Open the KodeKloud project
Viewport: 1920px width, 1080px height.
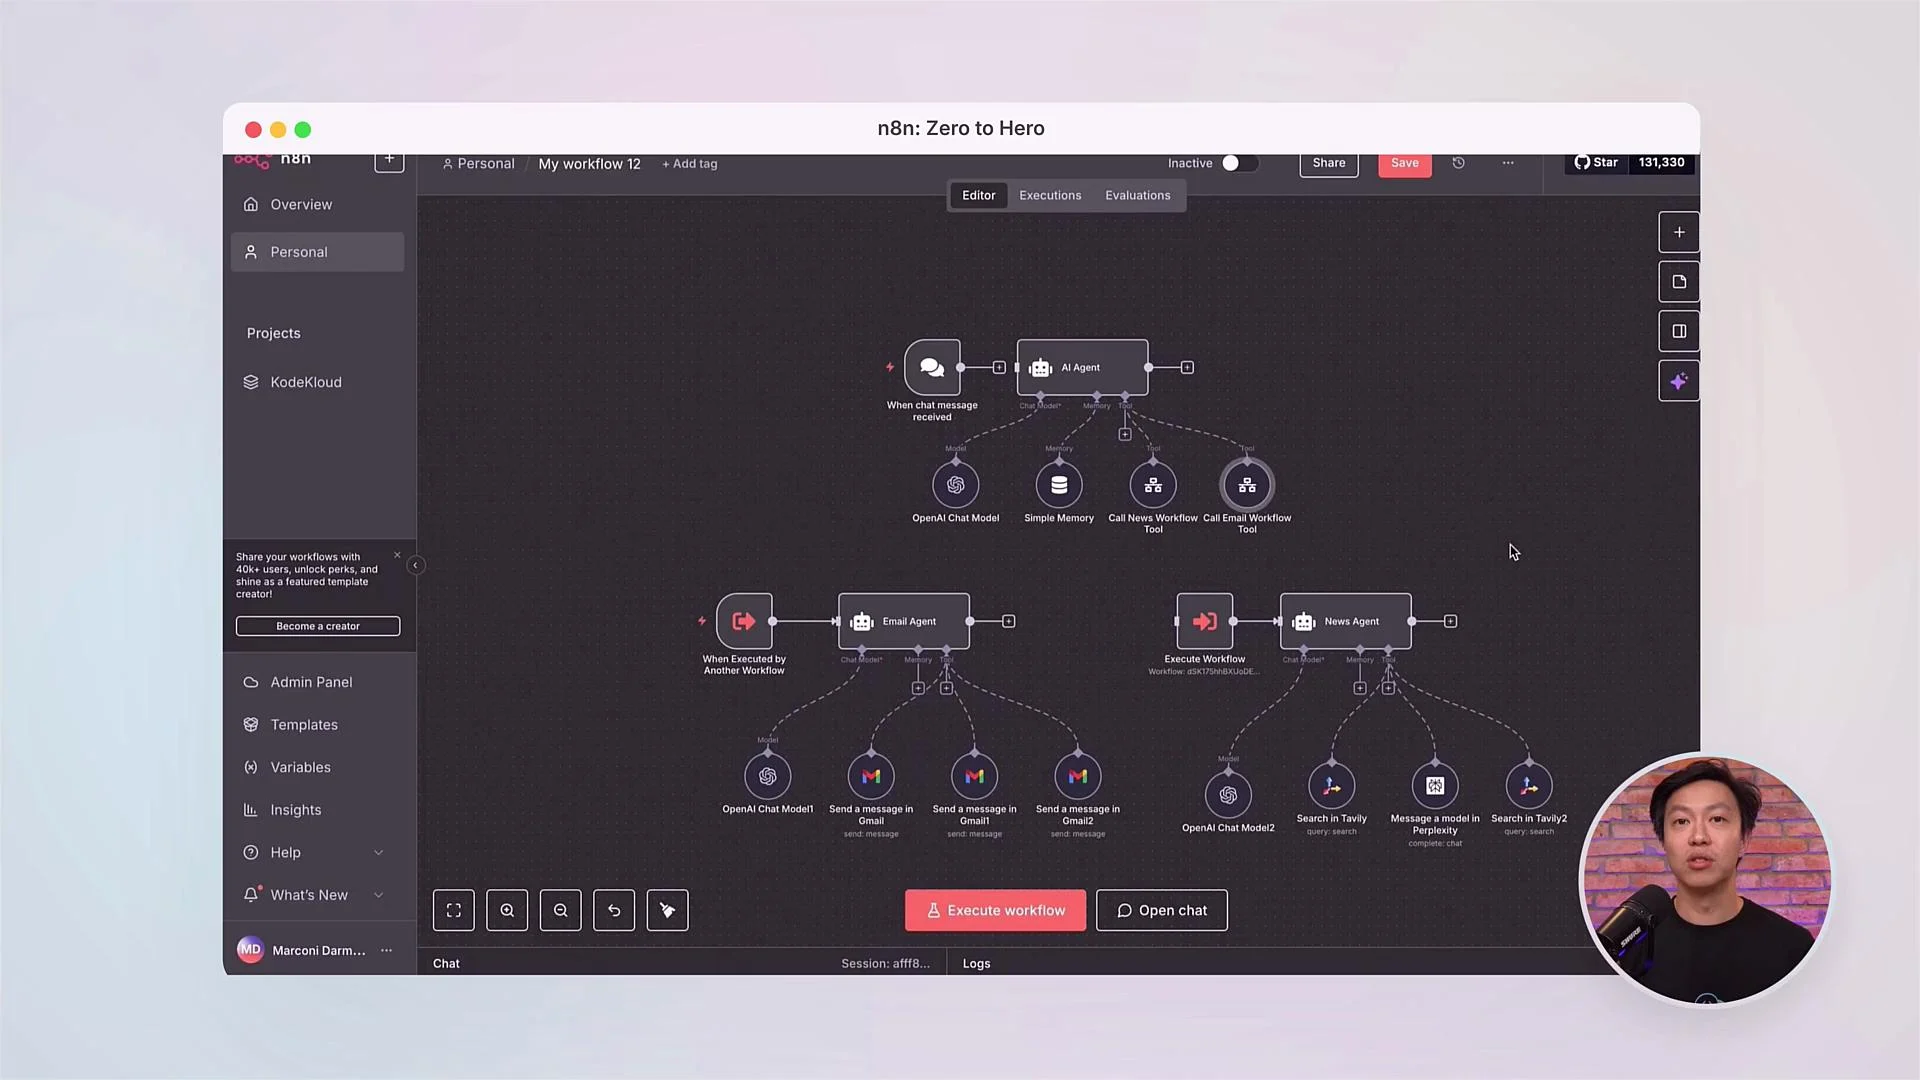pyautogui.click(x=318, y=382)
